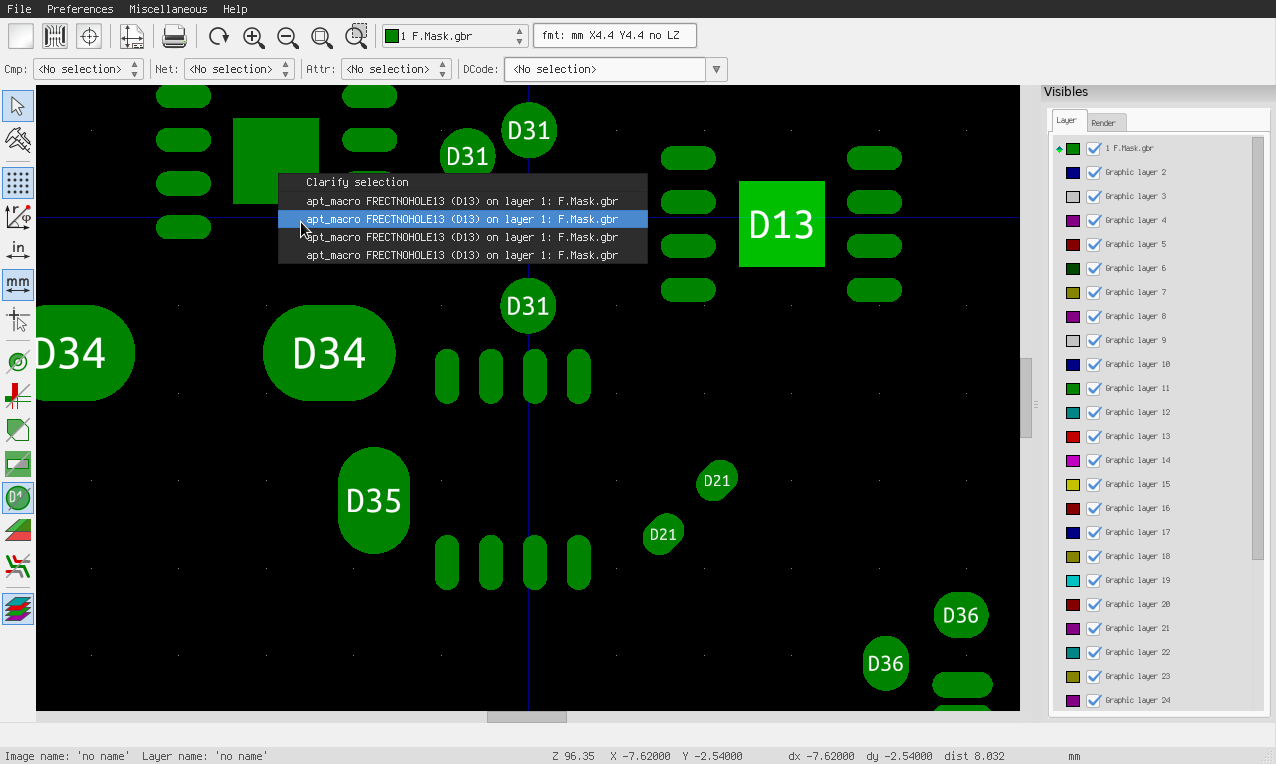Activate the measure tool
Image resolution: width=1276 pixels, height=764 pixels.
(18, 138)
